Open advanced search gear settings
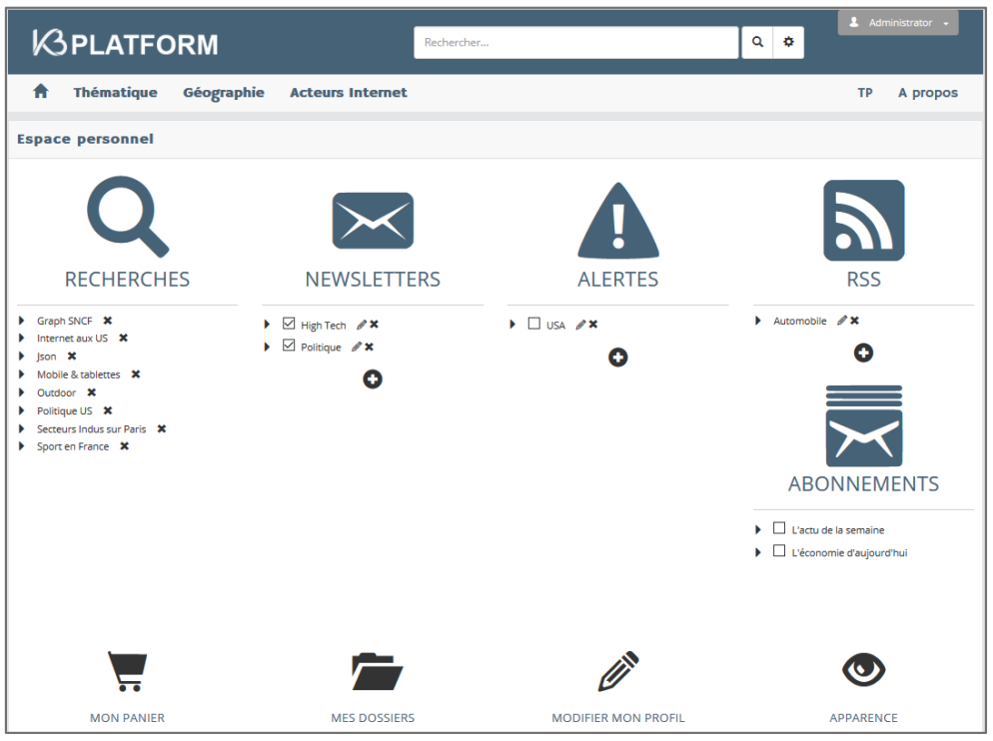Screen dimensions: 993x741 (x=788, y=43)
